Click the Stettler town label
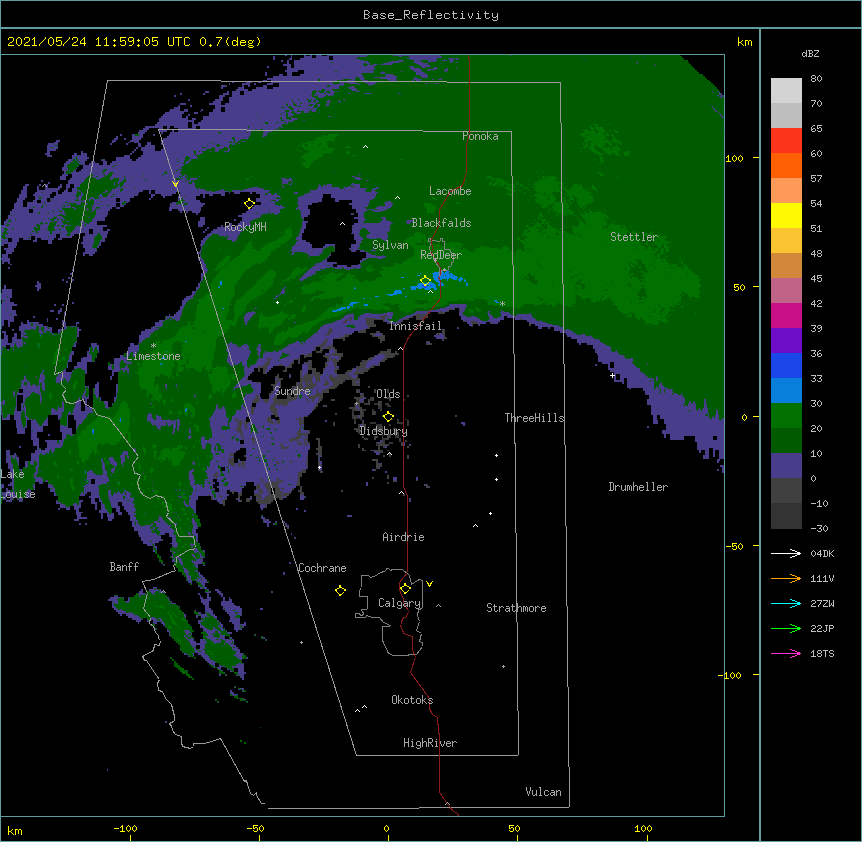Viewport: 862px width, 842px height. [x=634, y=237]
